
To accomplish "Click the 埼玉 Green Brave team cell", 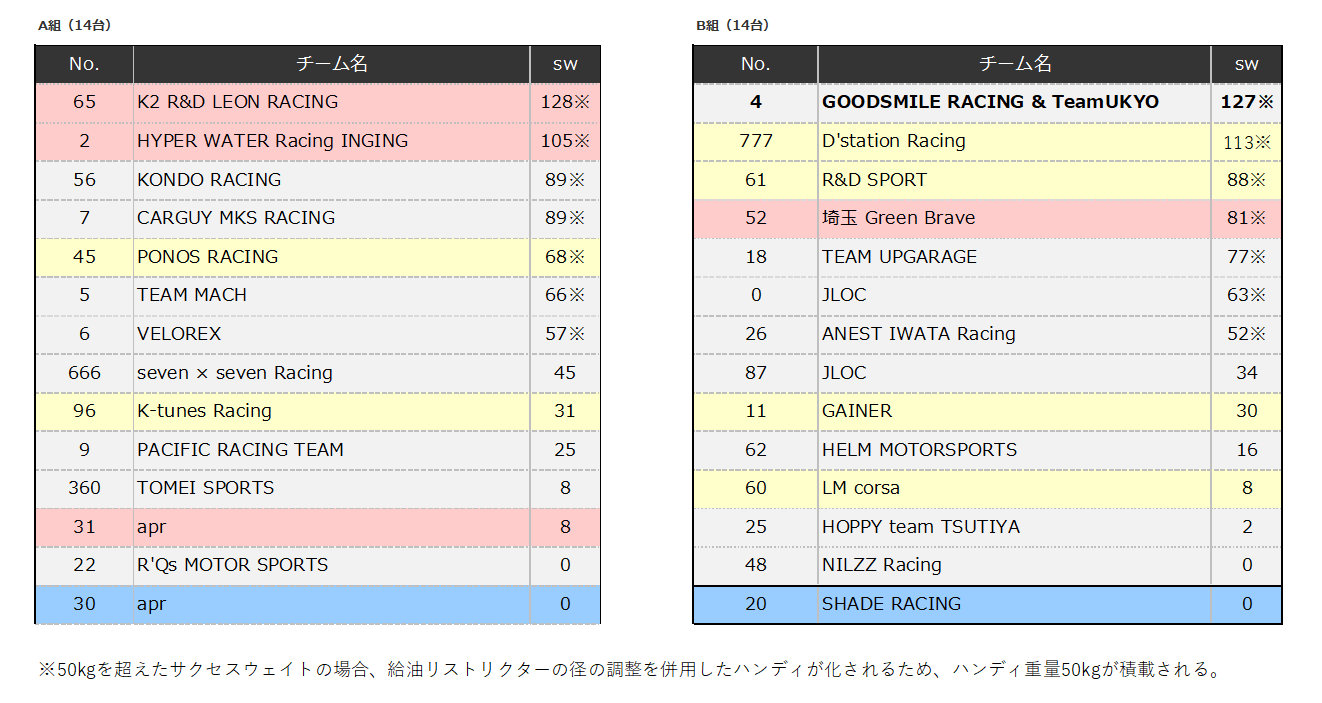I will (x=898, y=218).
